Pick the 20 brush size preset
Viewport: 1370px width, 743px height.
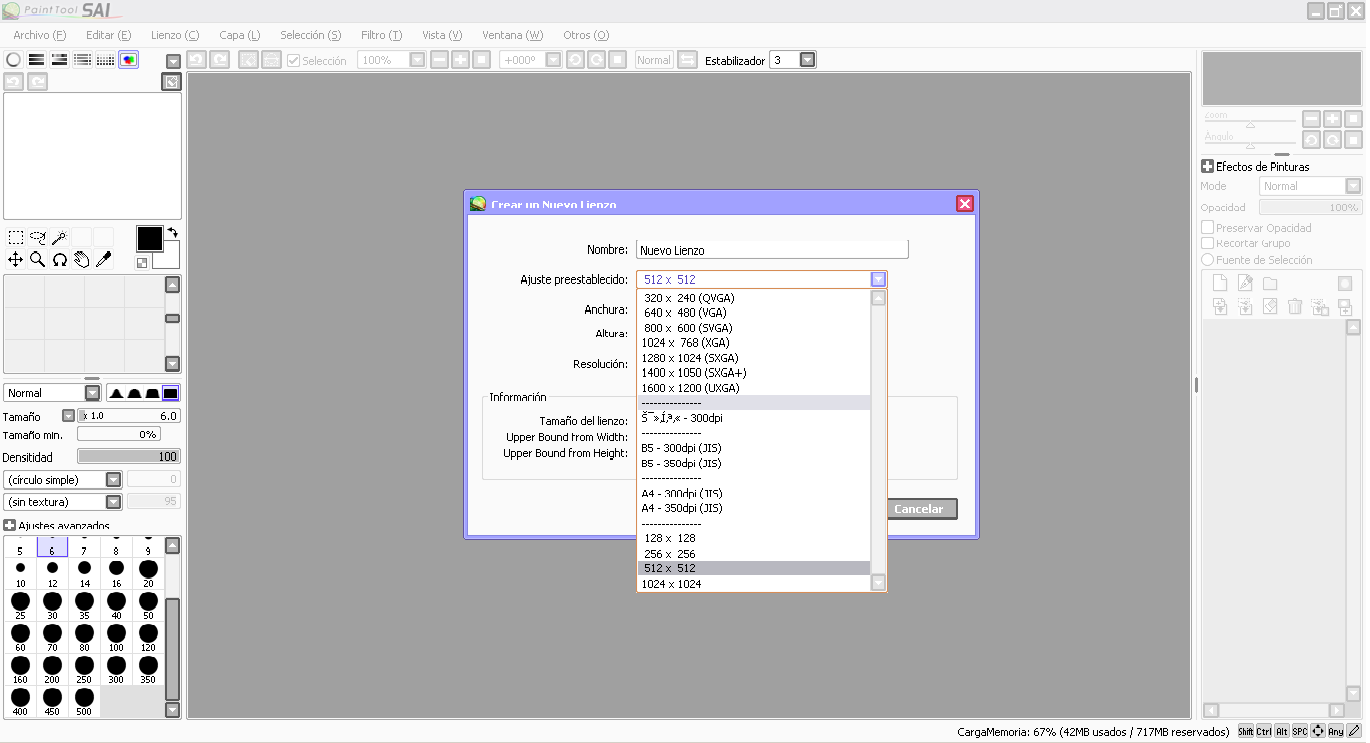coord(148,574)
